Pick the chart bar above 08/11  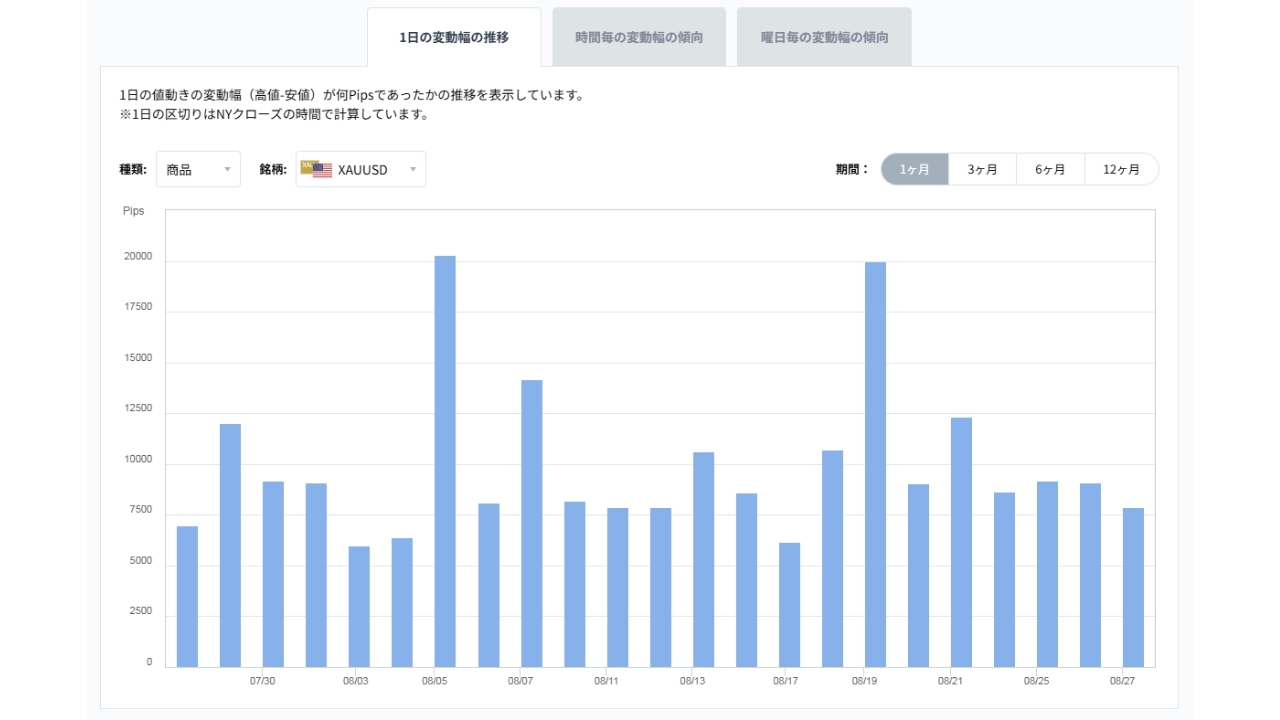[x=617, y=587]
